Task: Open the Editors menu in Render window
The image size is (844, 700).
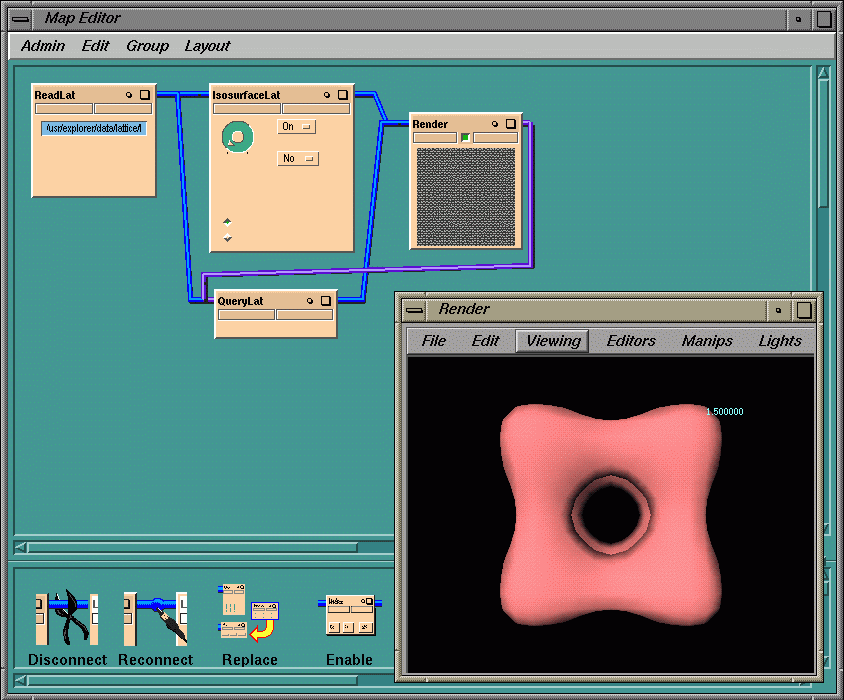Action: click(631, 341)
